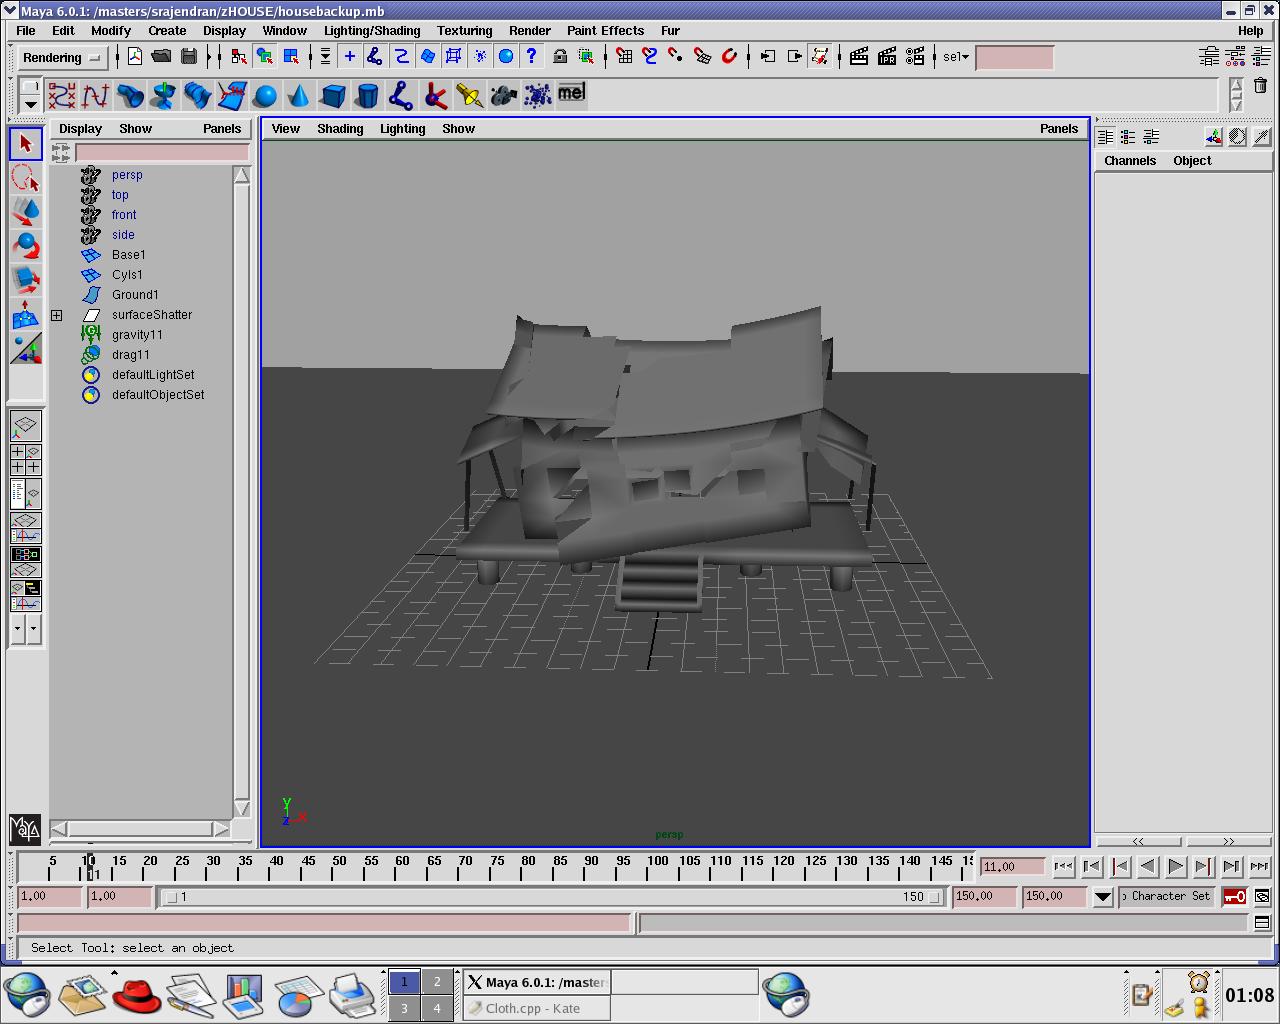This screenshot has height=1024, width=1280.
Task: Expand the surfaceShatter node in the outliner
Action: (57, 315)
